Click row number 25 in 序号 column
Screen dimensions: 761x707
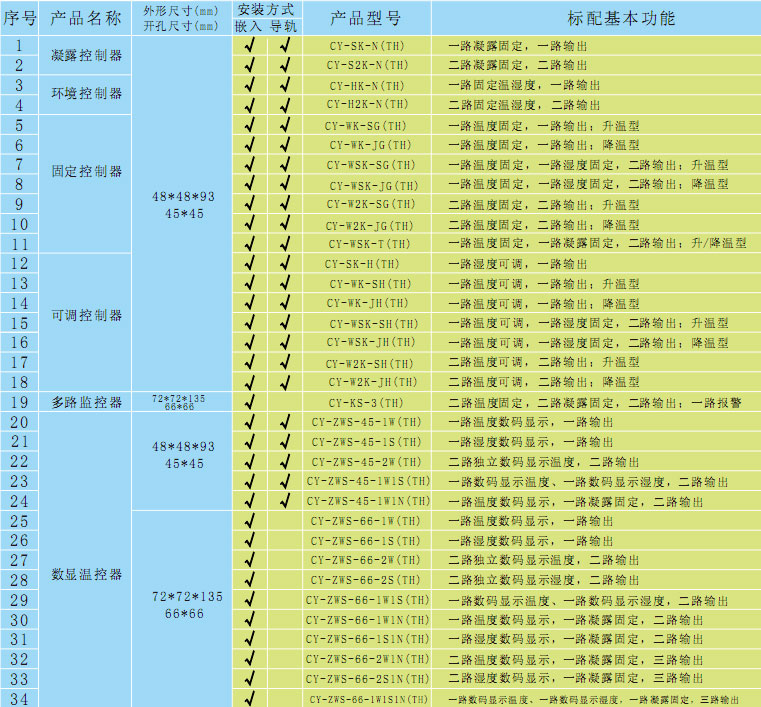[x=19, y=521]
